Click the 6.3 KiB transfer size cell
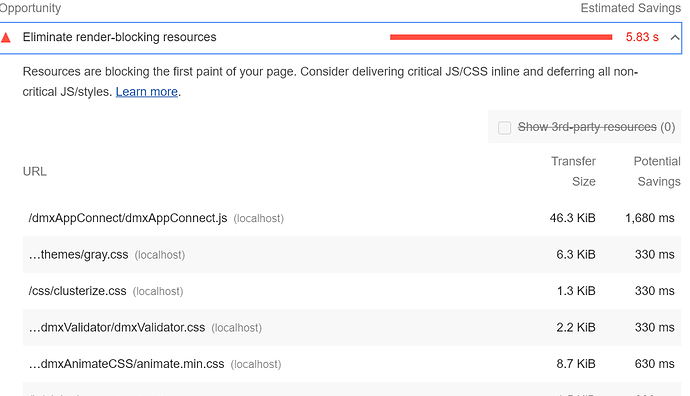The image size is (690, 396). (576, 254)
